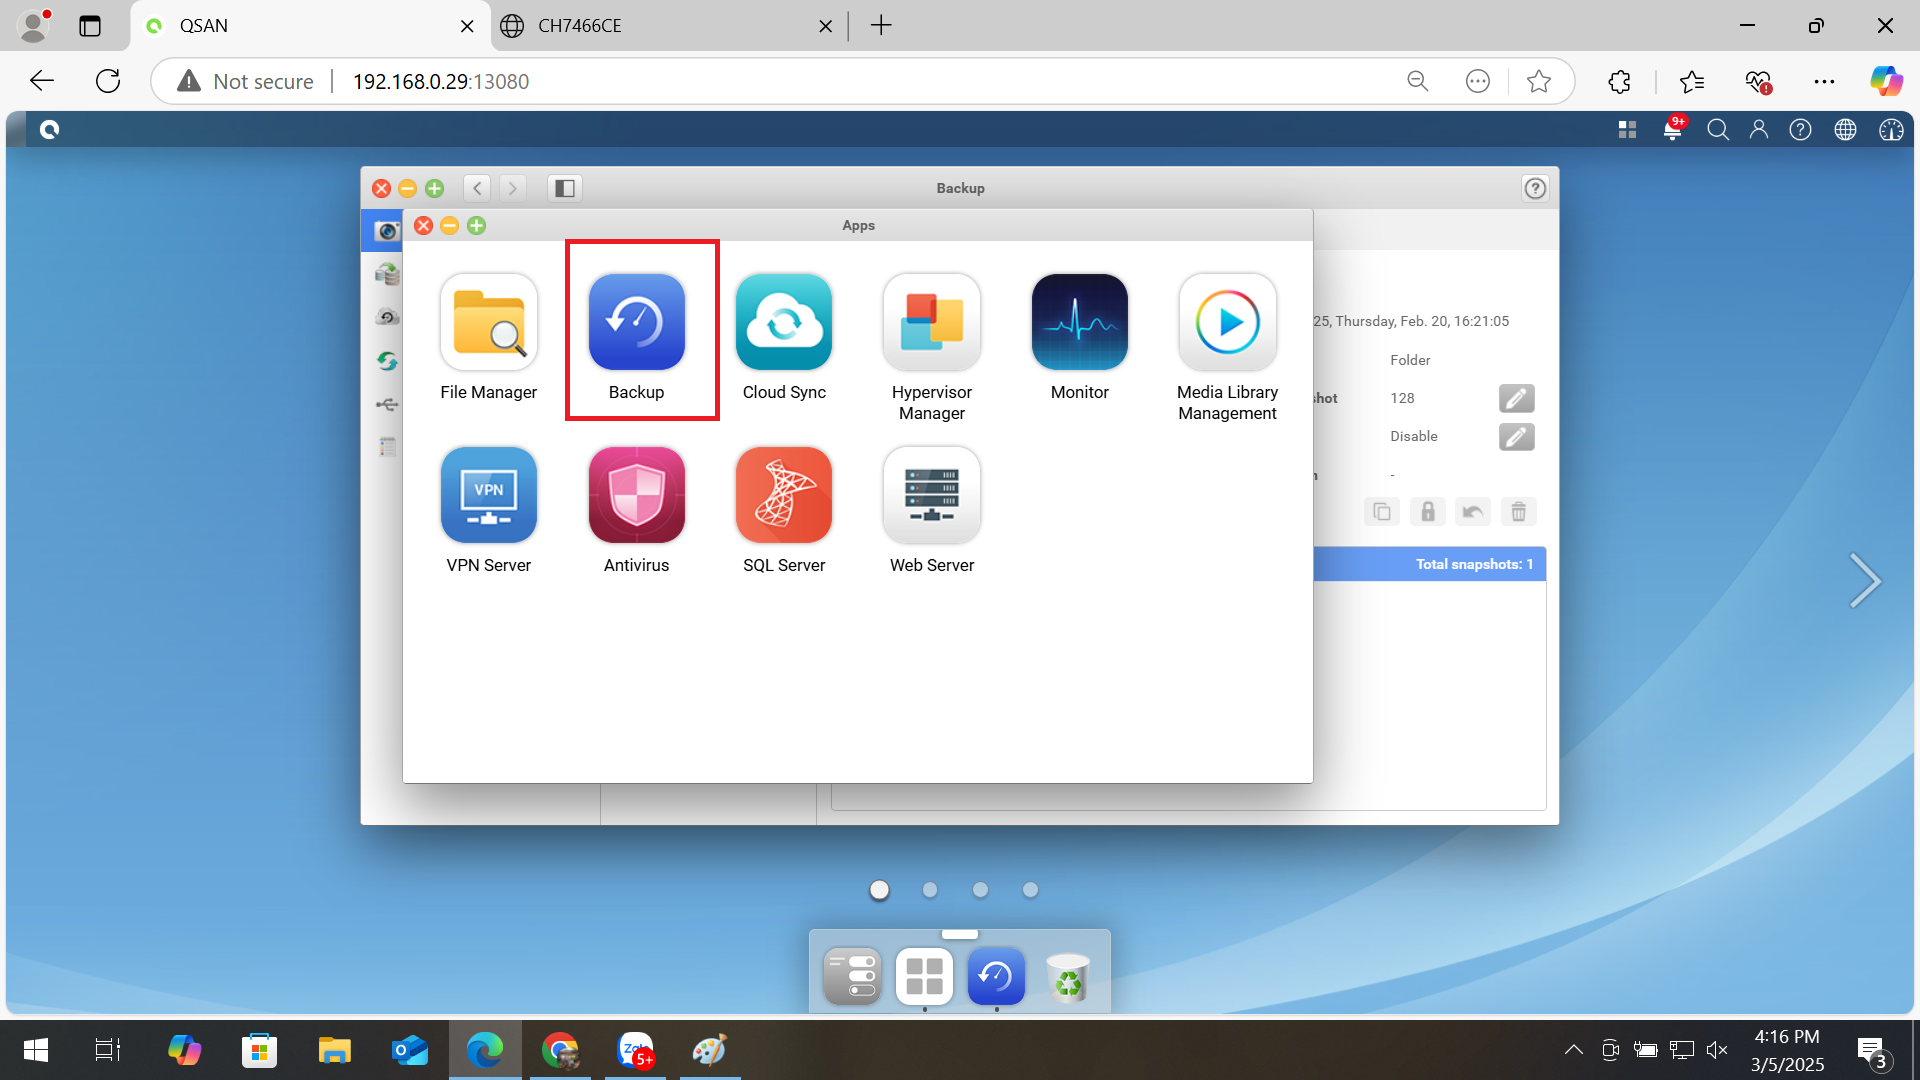
Task: Switch to the QSAN browser tab
Action: (310, 26)
